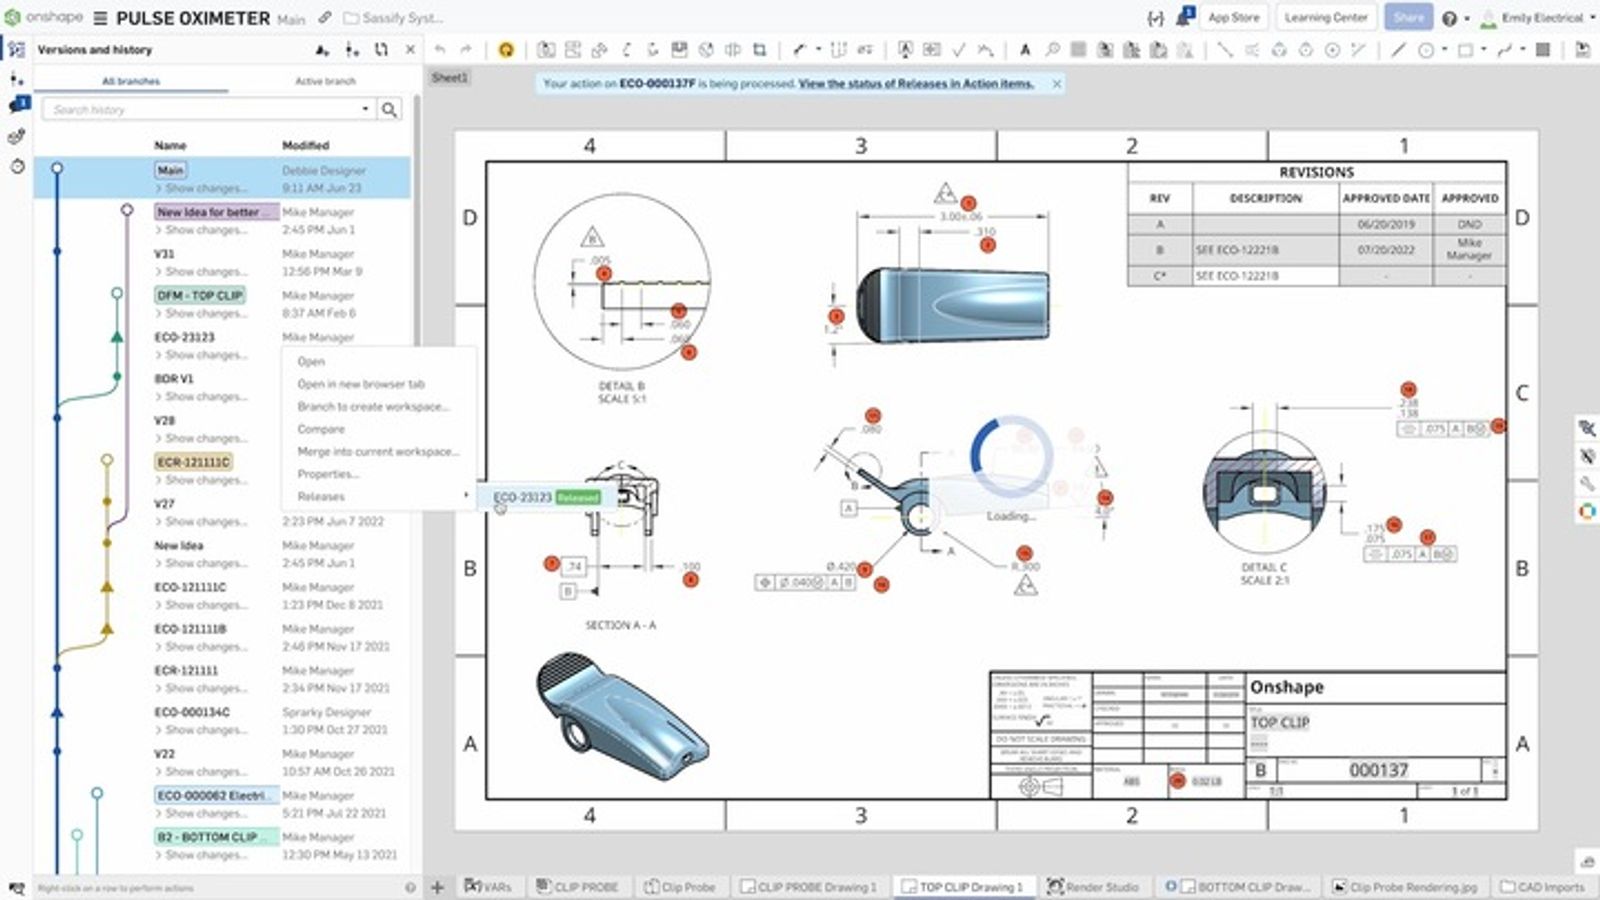Open the Text annotation tool
Screen dimensions: 1600x900
tap(1025, 46)
